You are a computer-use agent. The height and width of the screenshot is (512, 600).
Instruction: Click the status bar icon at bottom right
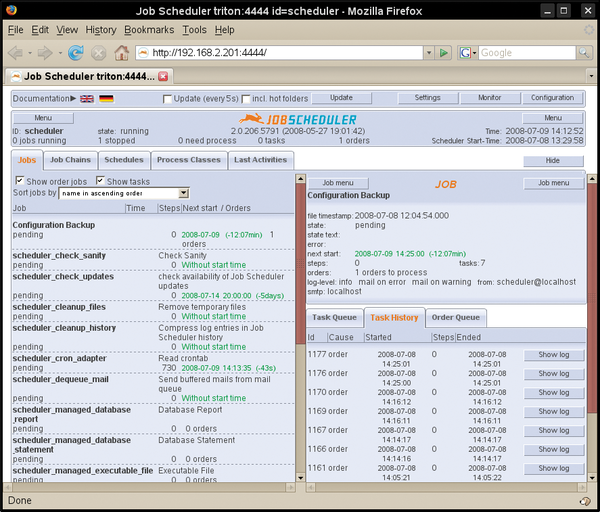[x=585, y=501]
